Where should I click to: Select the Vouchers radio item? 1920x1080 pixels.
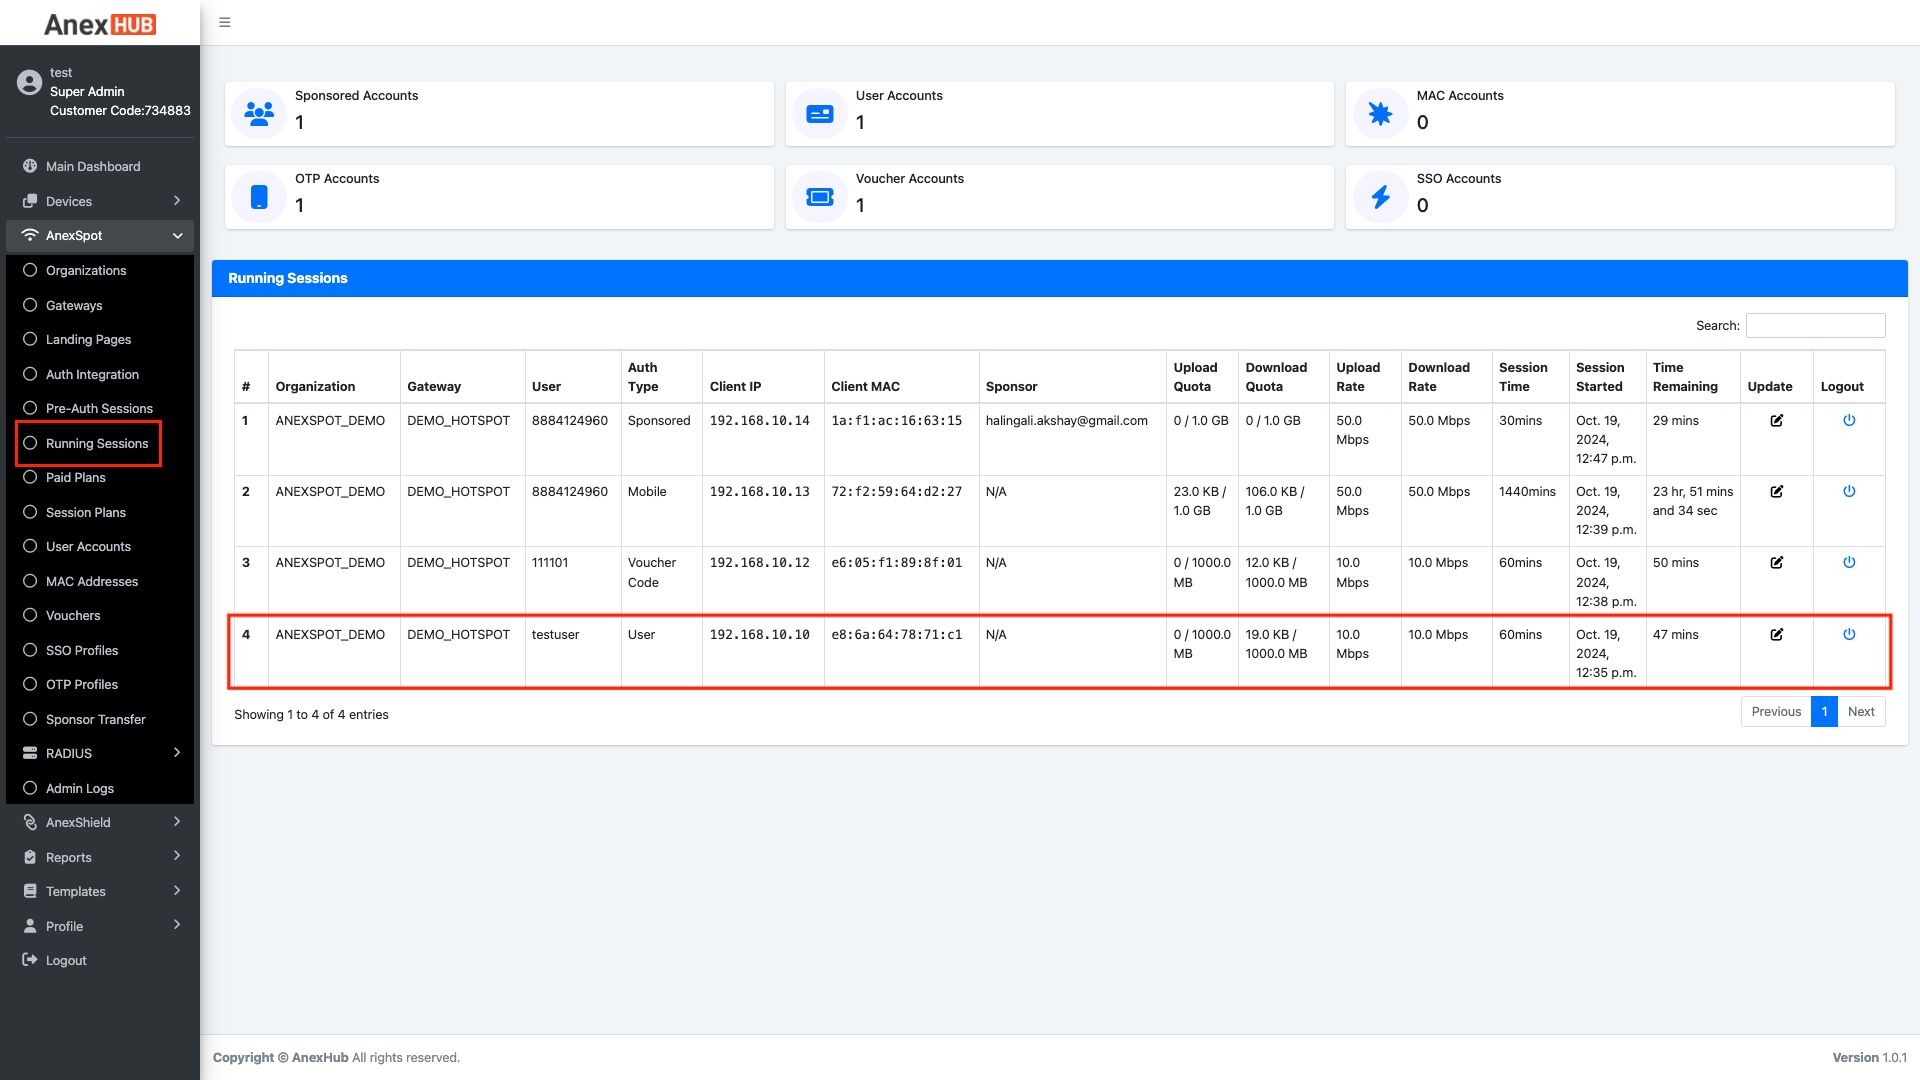tap(72, 615)
